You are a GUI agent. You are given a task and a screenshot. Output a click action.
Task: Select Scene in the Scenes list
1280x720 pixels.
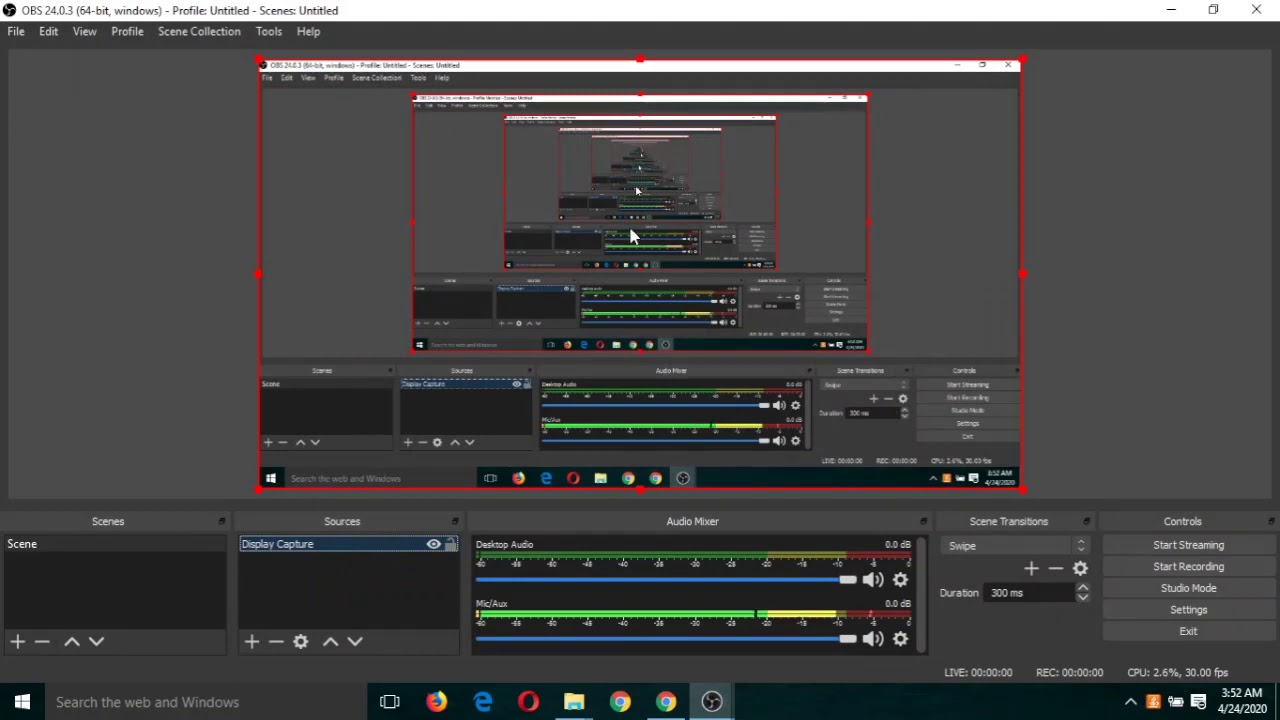coord(115,544)
